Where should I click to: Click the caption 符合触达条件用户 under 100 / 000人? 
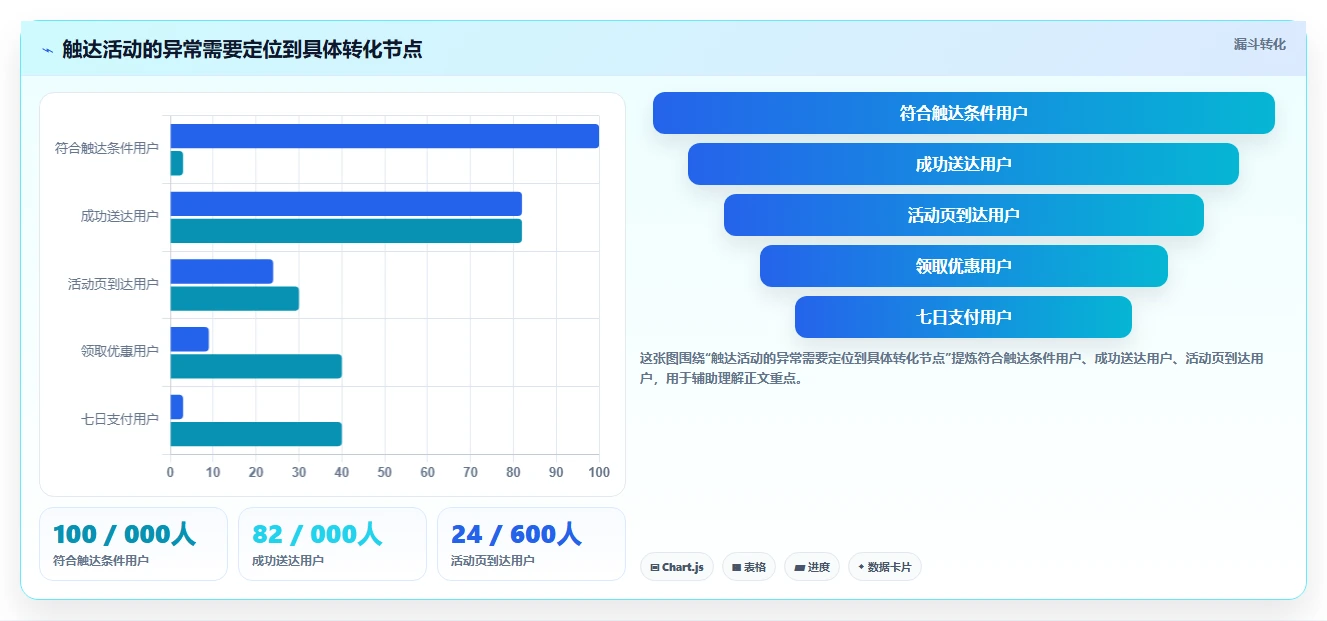pos(101,561)
